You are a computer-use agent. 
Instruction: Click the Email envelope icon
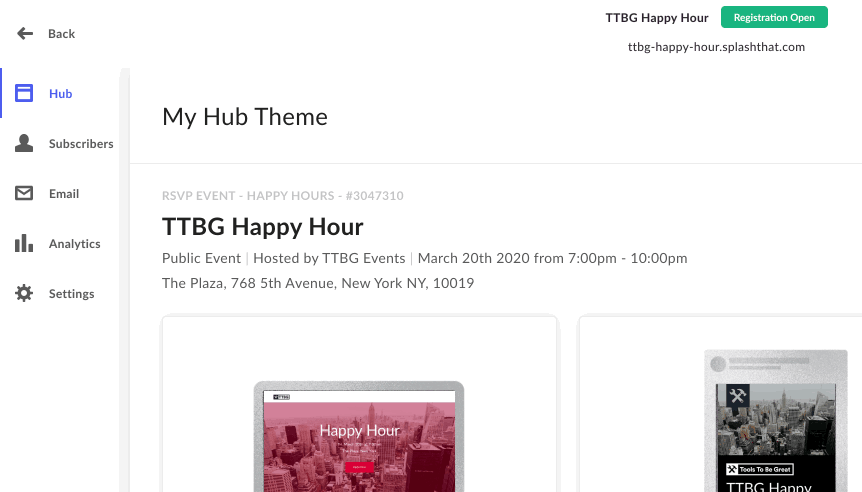point(24,193)
